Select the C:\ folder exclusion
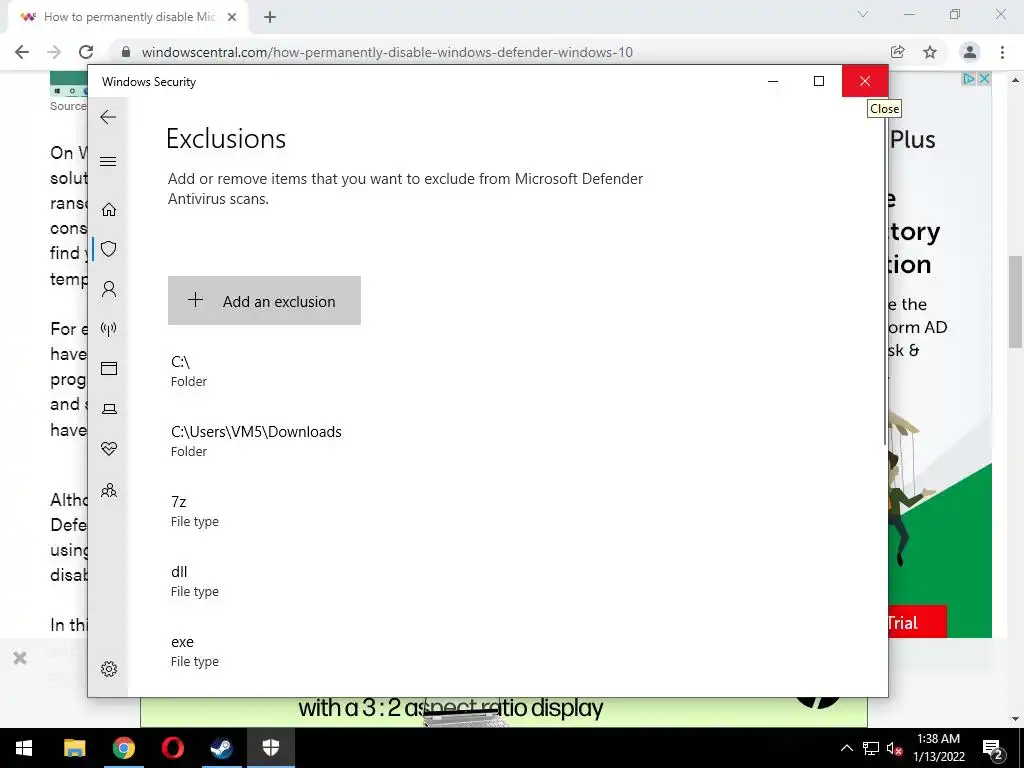This screenshot has height=768, width=1024. tap(189, 371)
